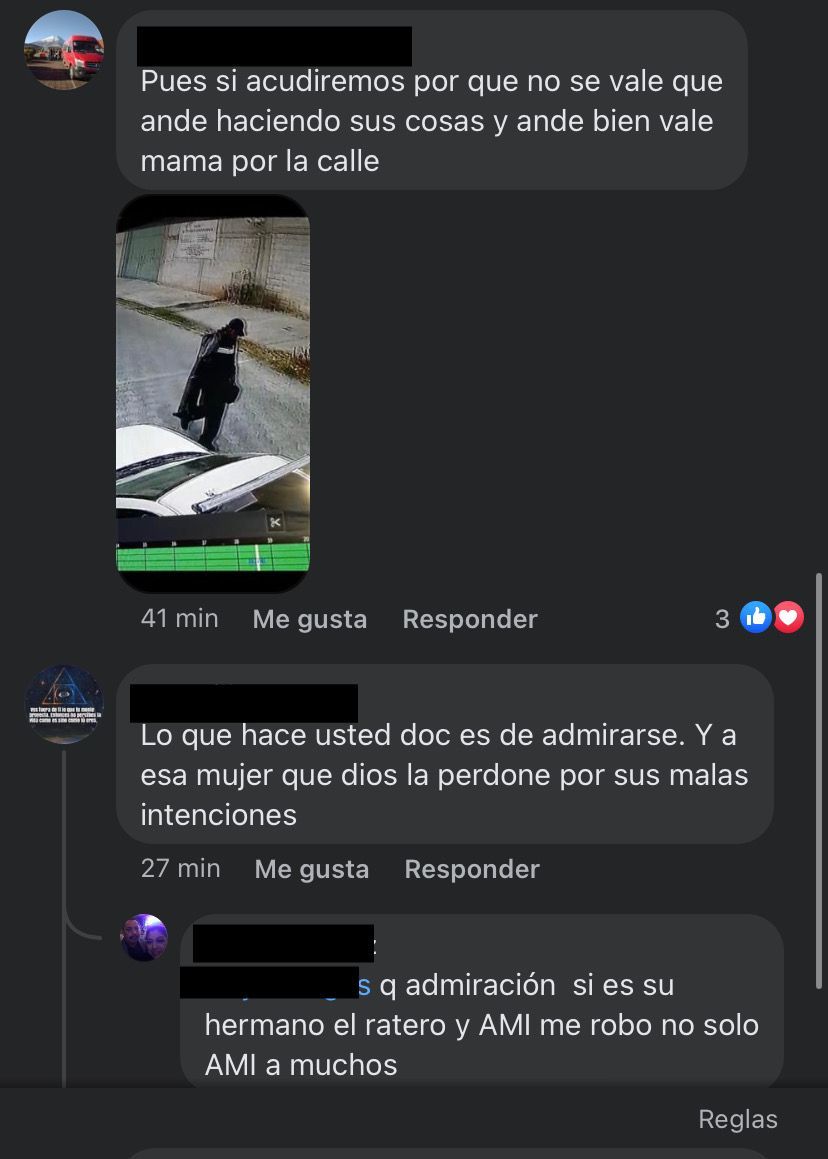Reply to the comment posted 41 min ago
Viewport: 828px width, 1159px height.
coord(470,619)
